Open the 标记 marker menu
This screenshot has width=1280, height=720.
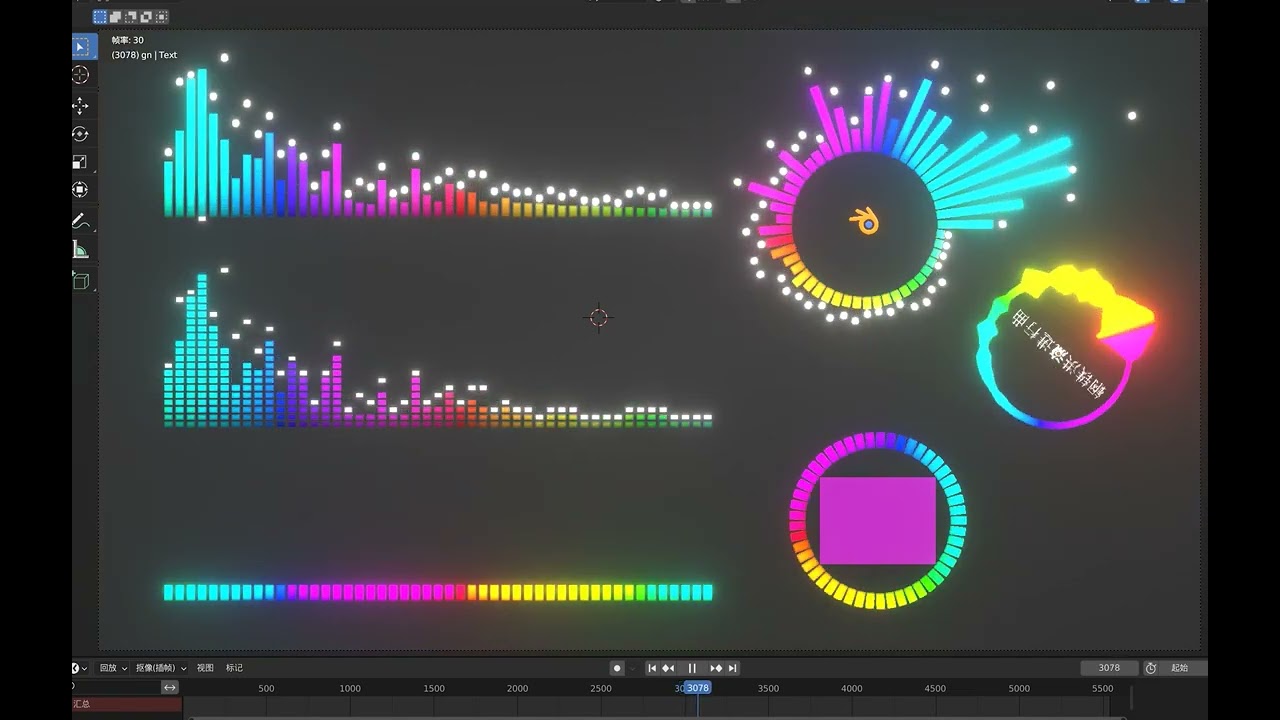coord(234,668)
